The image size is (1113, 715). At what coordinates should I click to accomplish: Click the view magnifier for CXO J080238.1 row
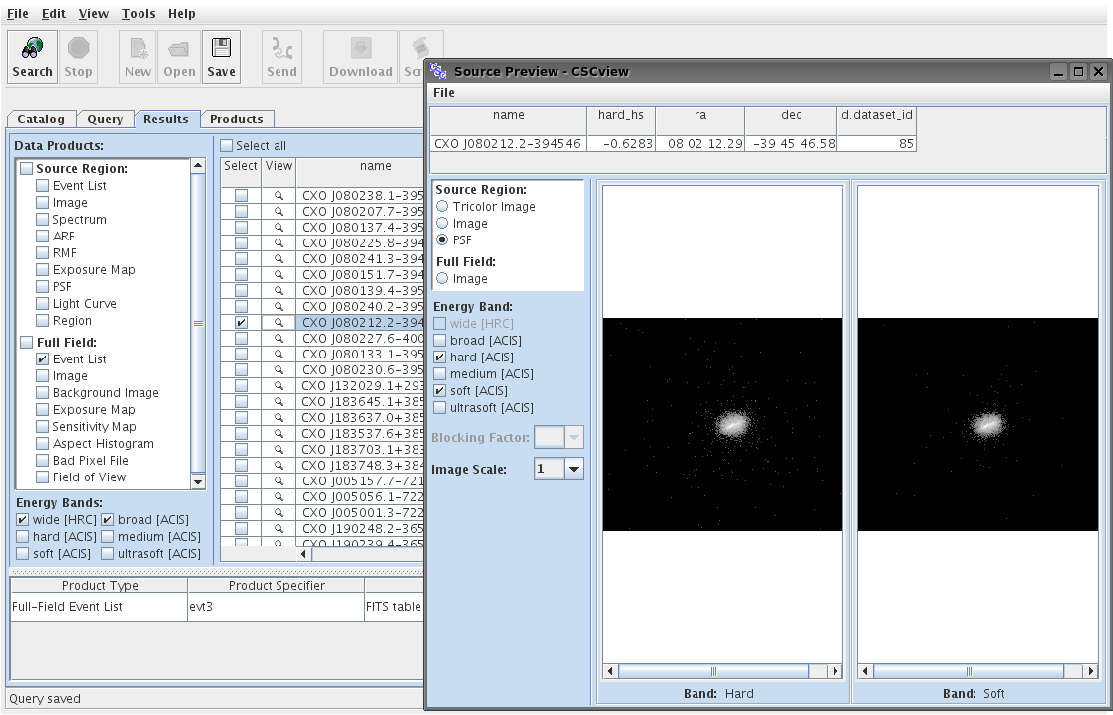click(x=279, y=197)
